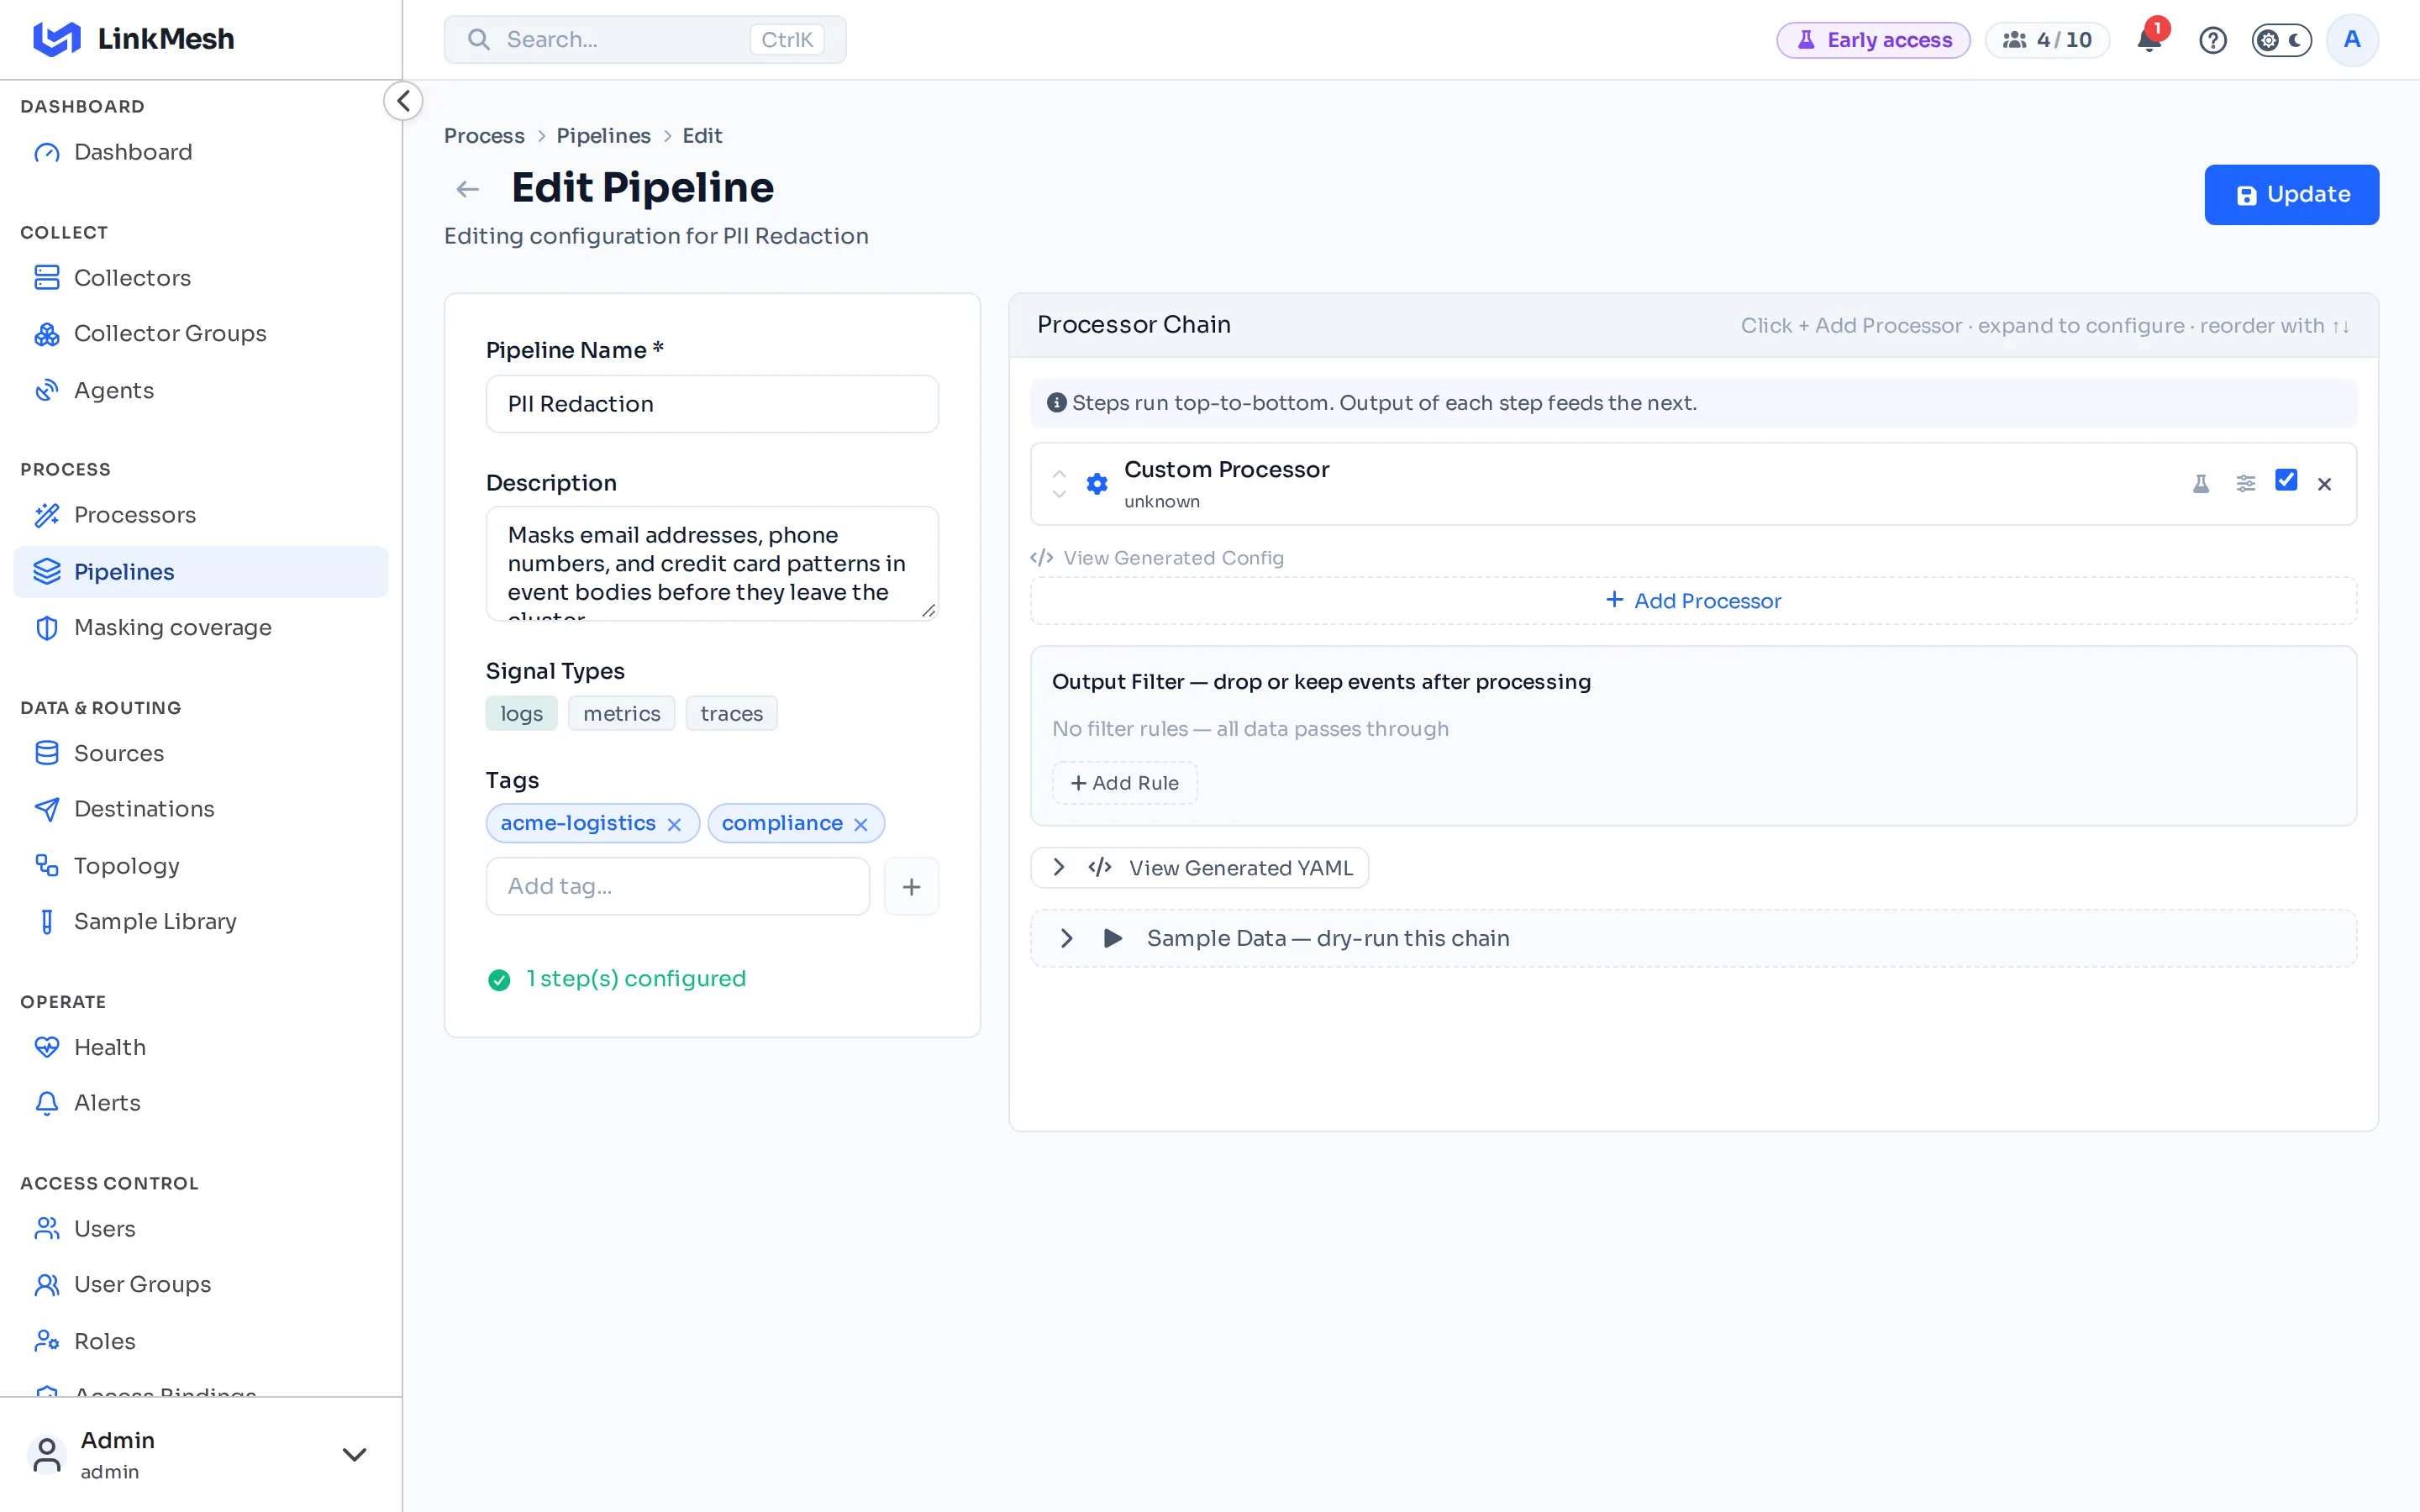Open Sample Library in sidebar
Screen dimensions: 2420x1512
pyautogui.click(x=201, y=921)
